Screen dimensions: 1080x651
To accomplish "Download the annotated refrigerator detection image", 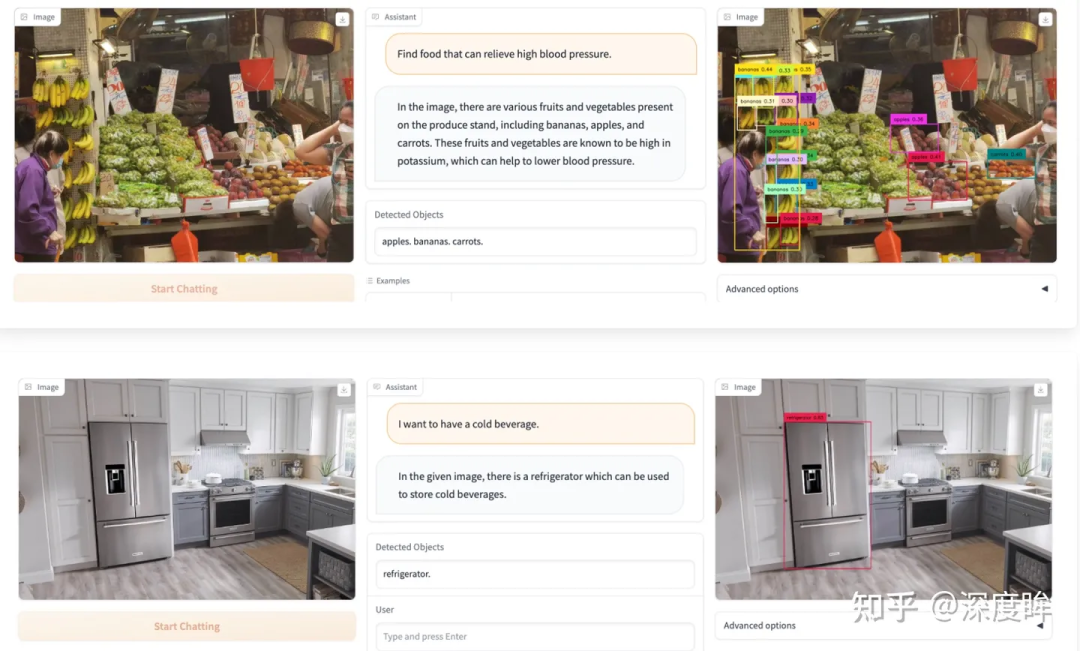I will click(x=1041, y=390).
